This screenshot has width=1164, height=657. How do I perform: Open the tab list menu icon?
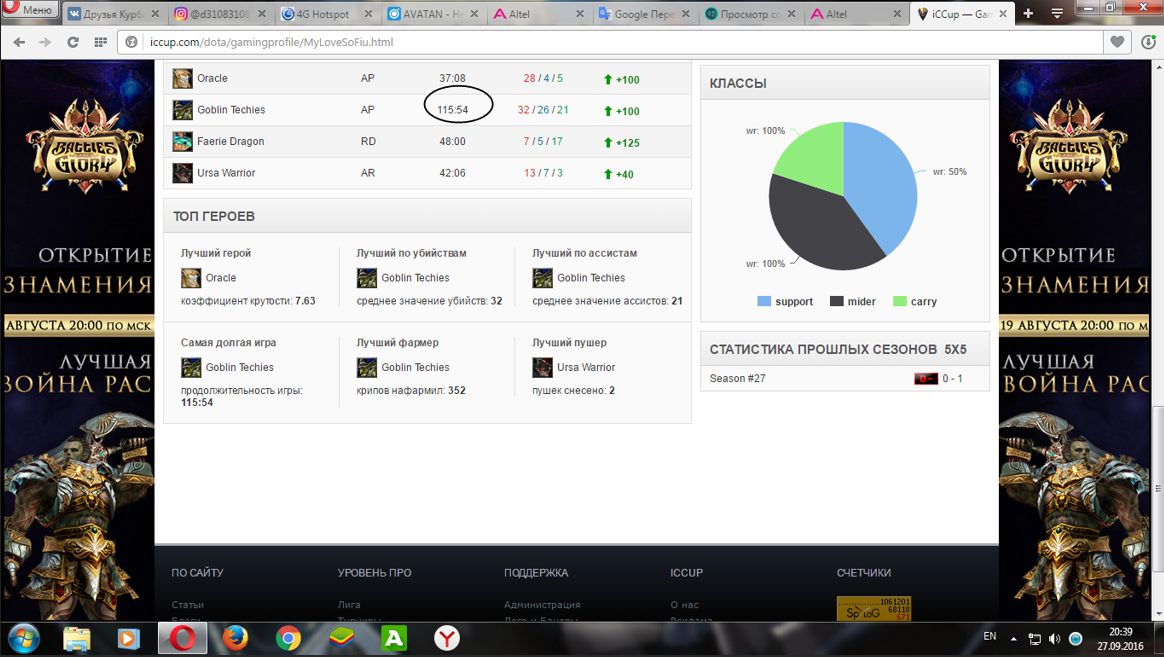coord(1057,13)
